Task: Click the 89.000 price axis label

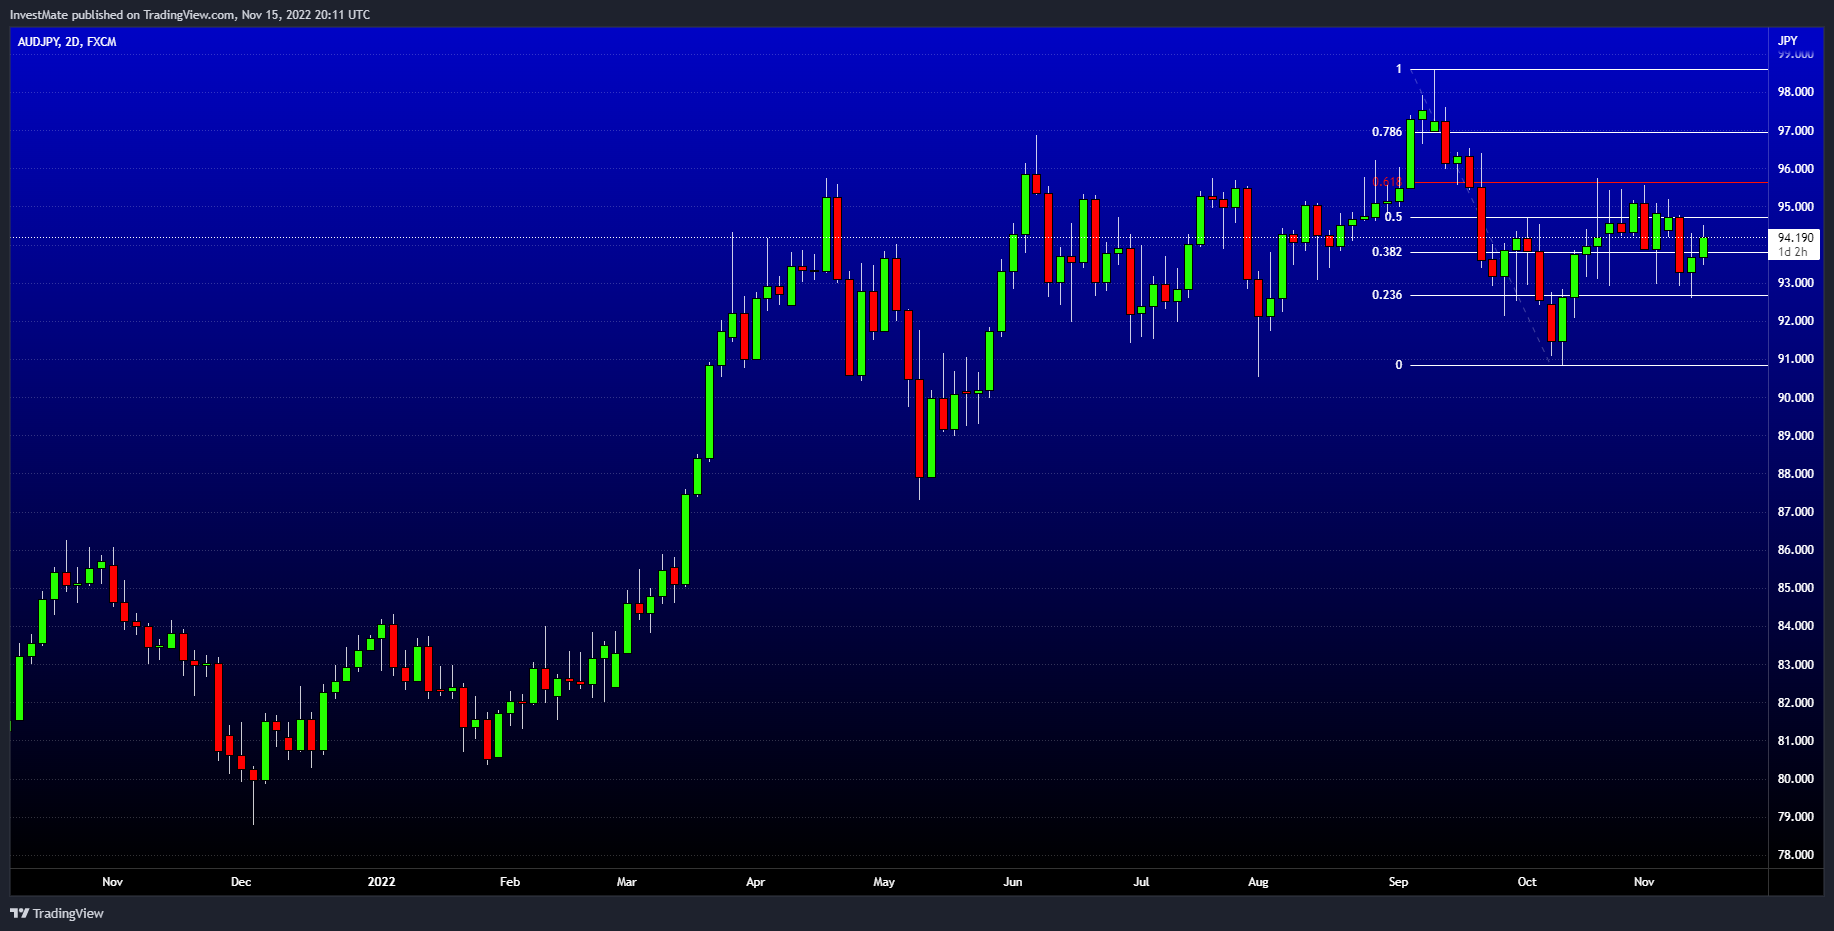Action: pos(1795,436)
